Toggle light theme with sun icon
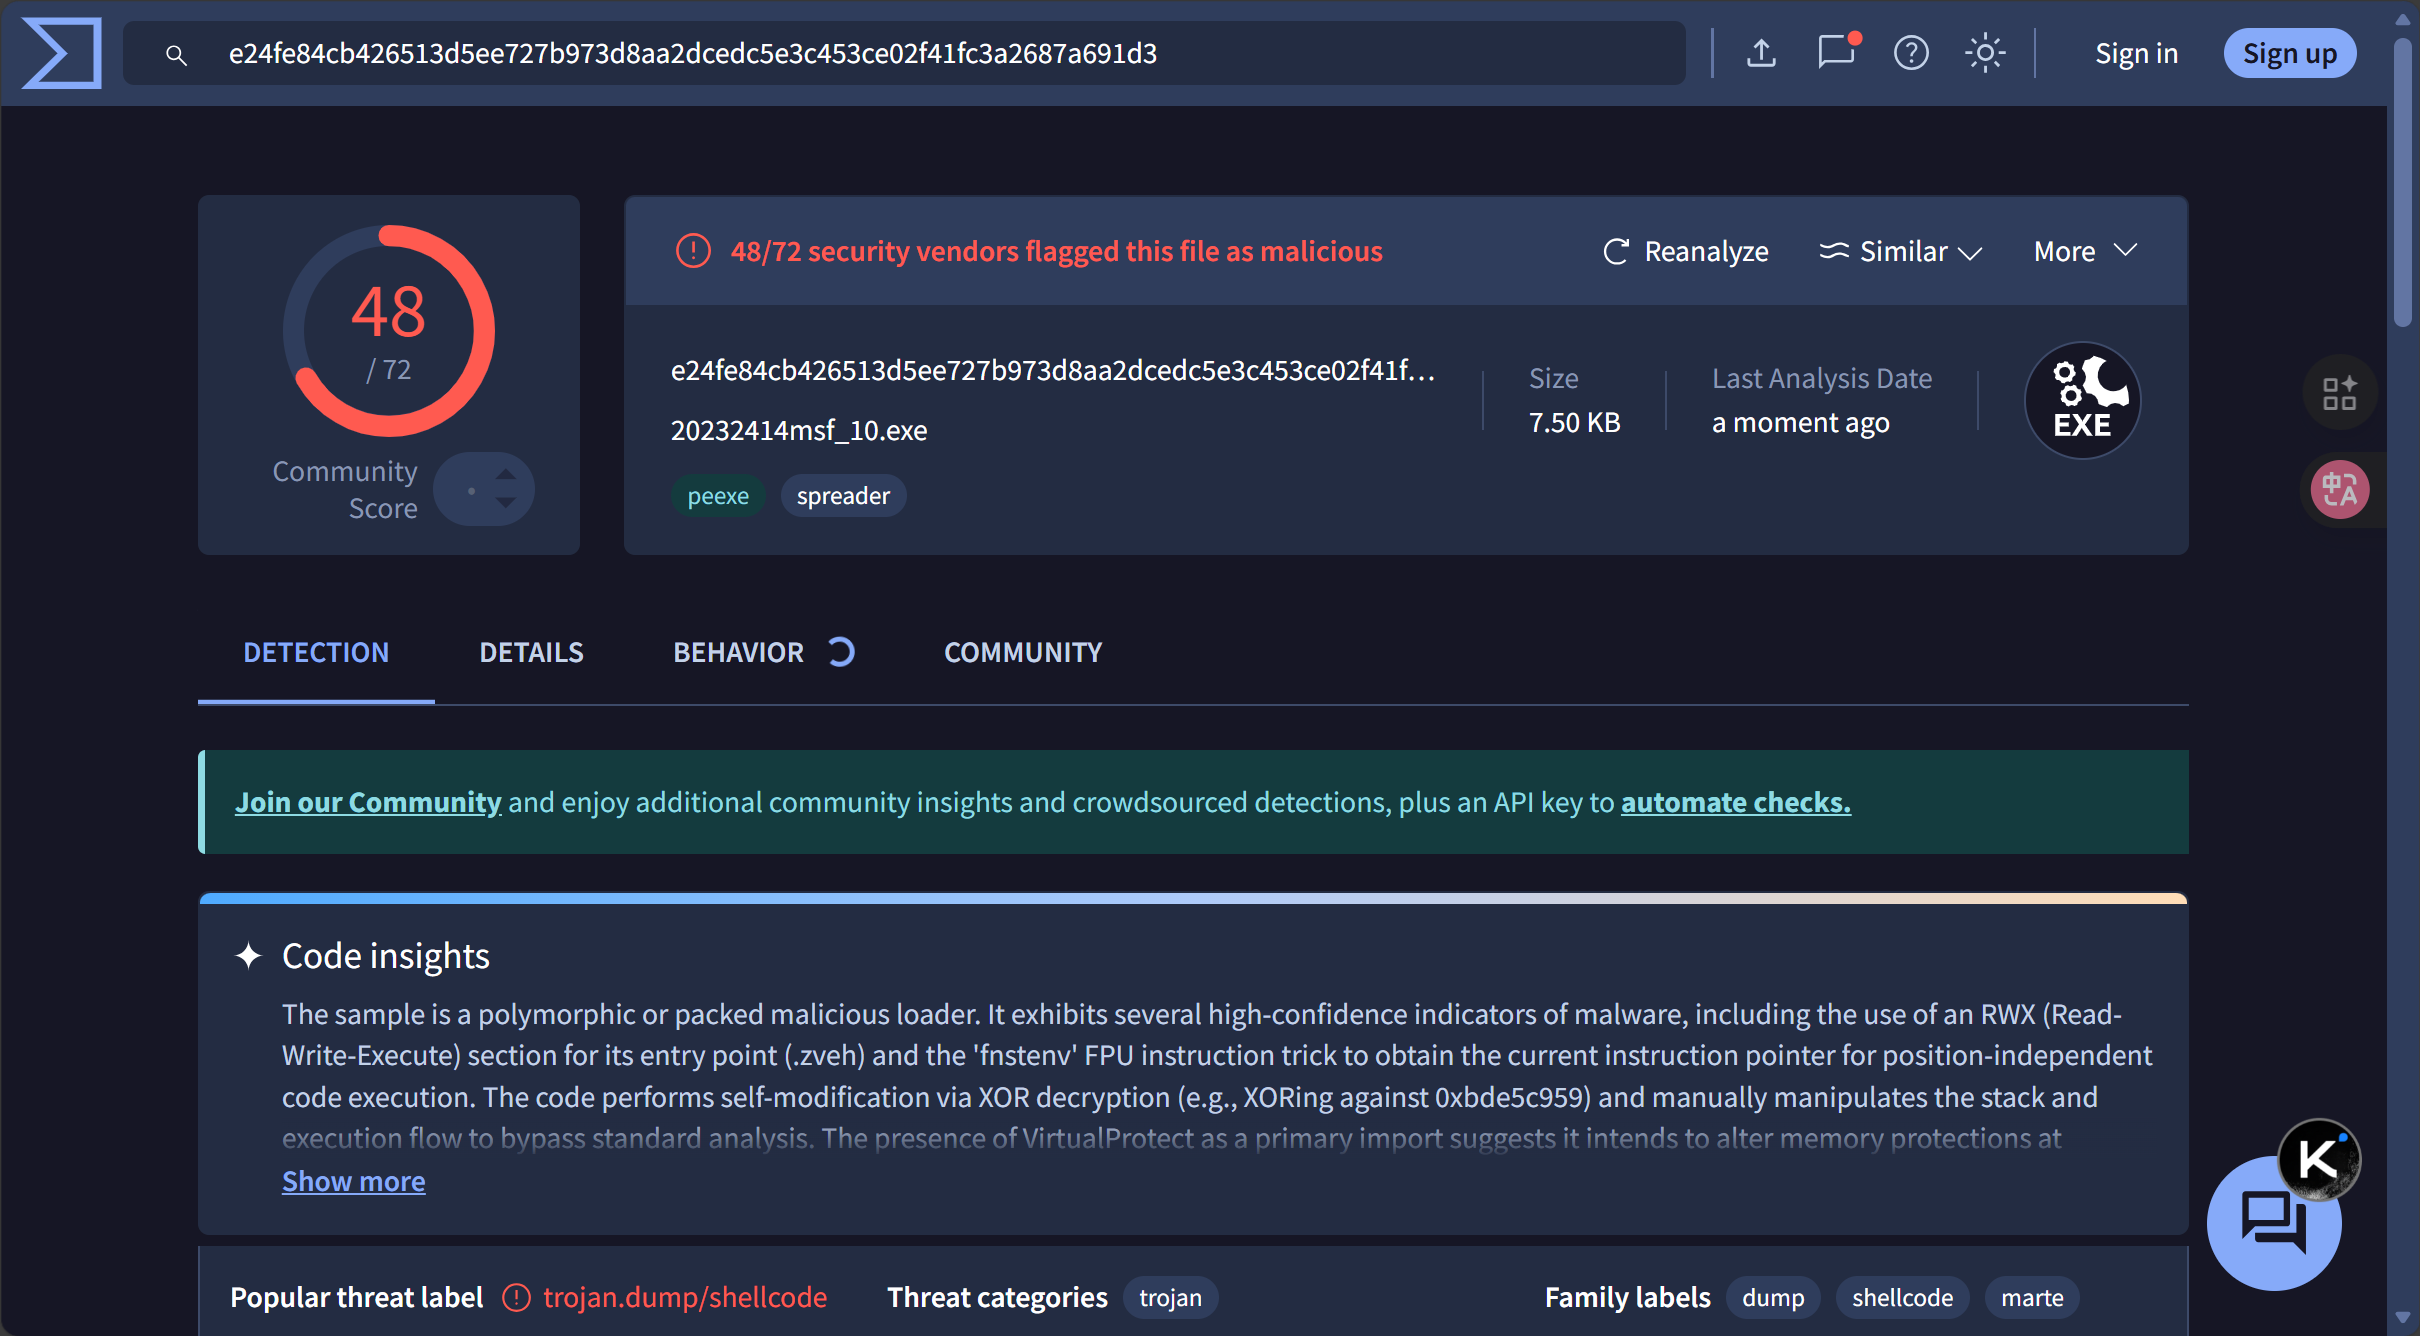Screen dimensions: 2420x1336 1985,53
